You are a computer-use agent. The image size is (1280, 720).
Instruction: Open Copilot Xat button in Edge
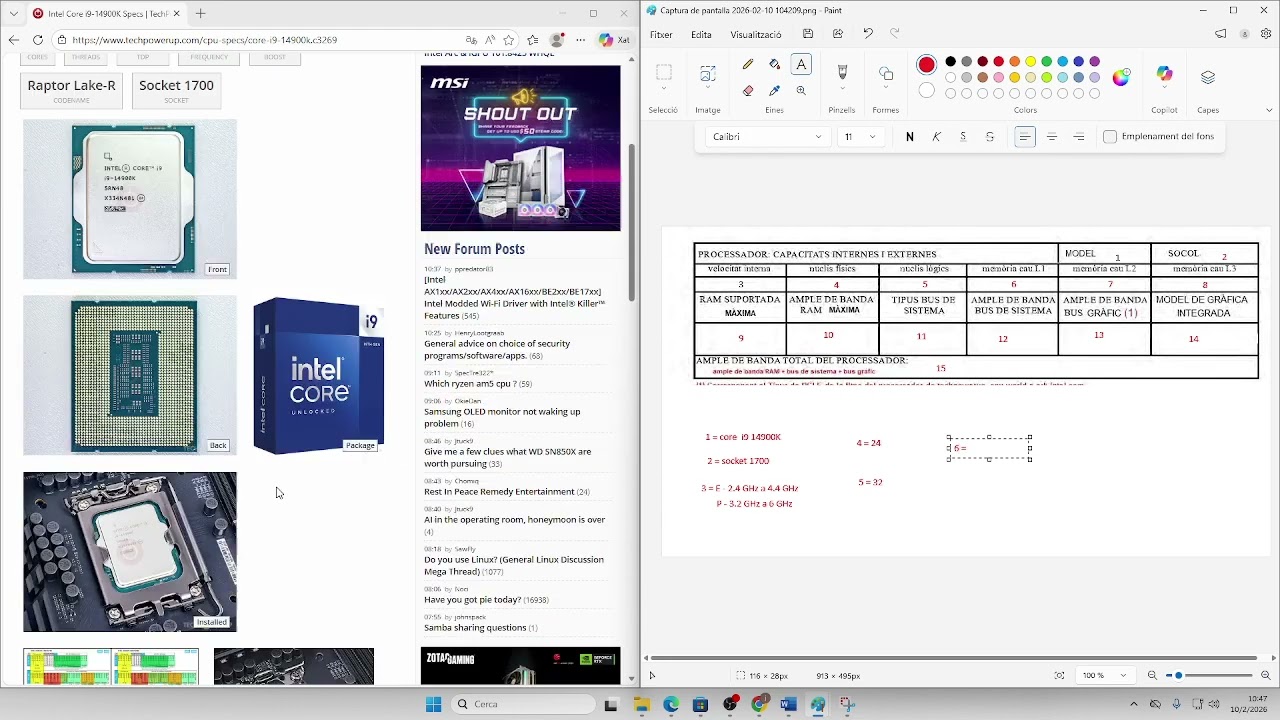click(x=614, y=40)
